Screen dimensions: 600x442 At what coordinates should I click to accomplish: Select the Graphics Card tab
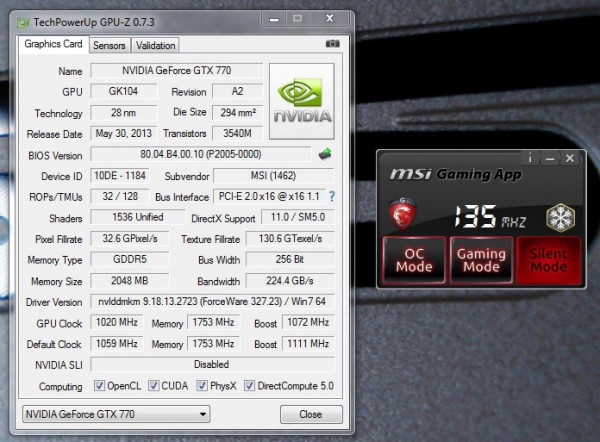pyautogui.click(x=53, y=44)
